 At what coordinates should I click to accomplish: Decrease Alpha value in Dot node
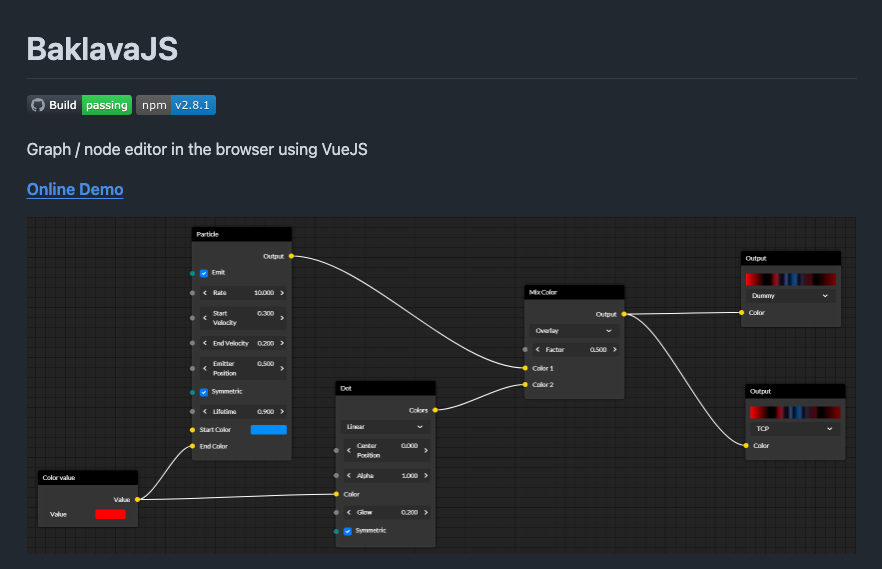349,476
